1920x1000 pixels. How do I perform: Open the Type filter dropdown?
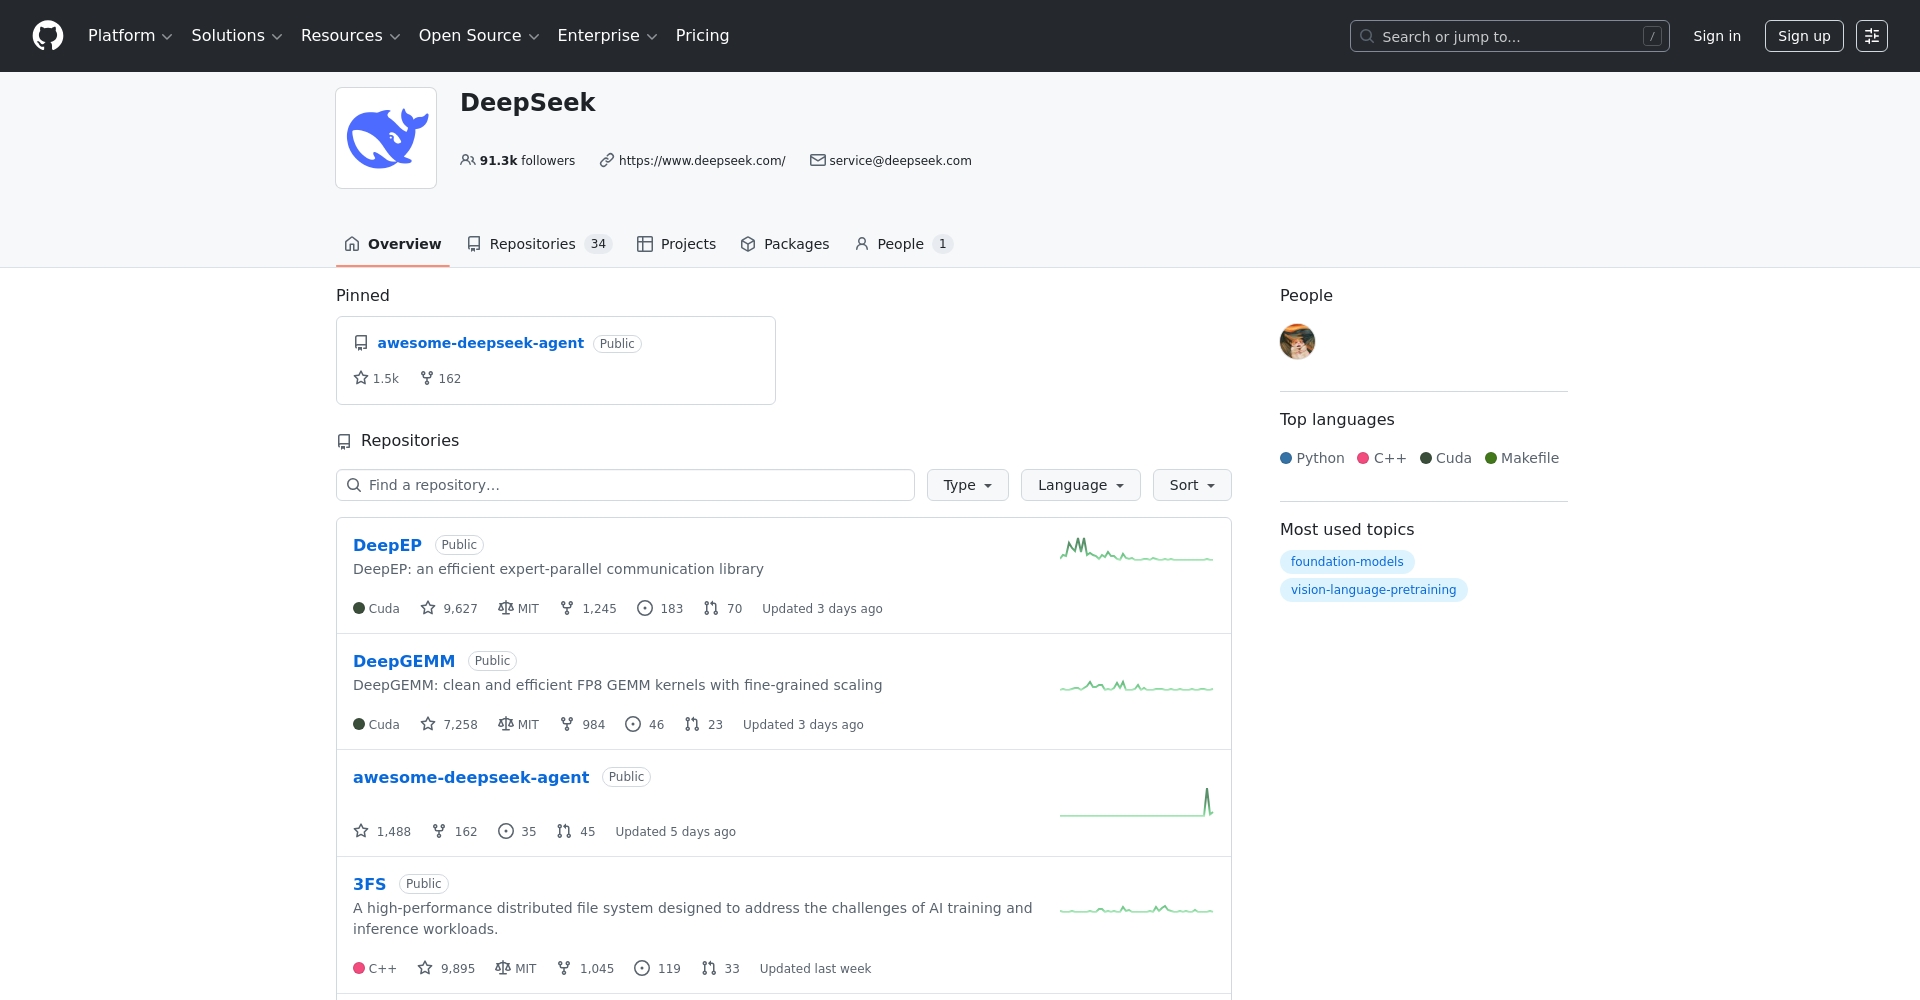967,485
